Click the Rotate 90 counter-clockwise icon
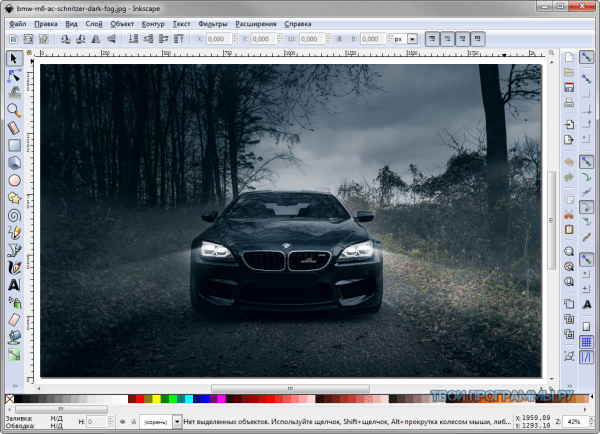 [x=65, y=39]
